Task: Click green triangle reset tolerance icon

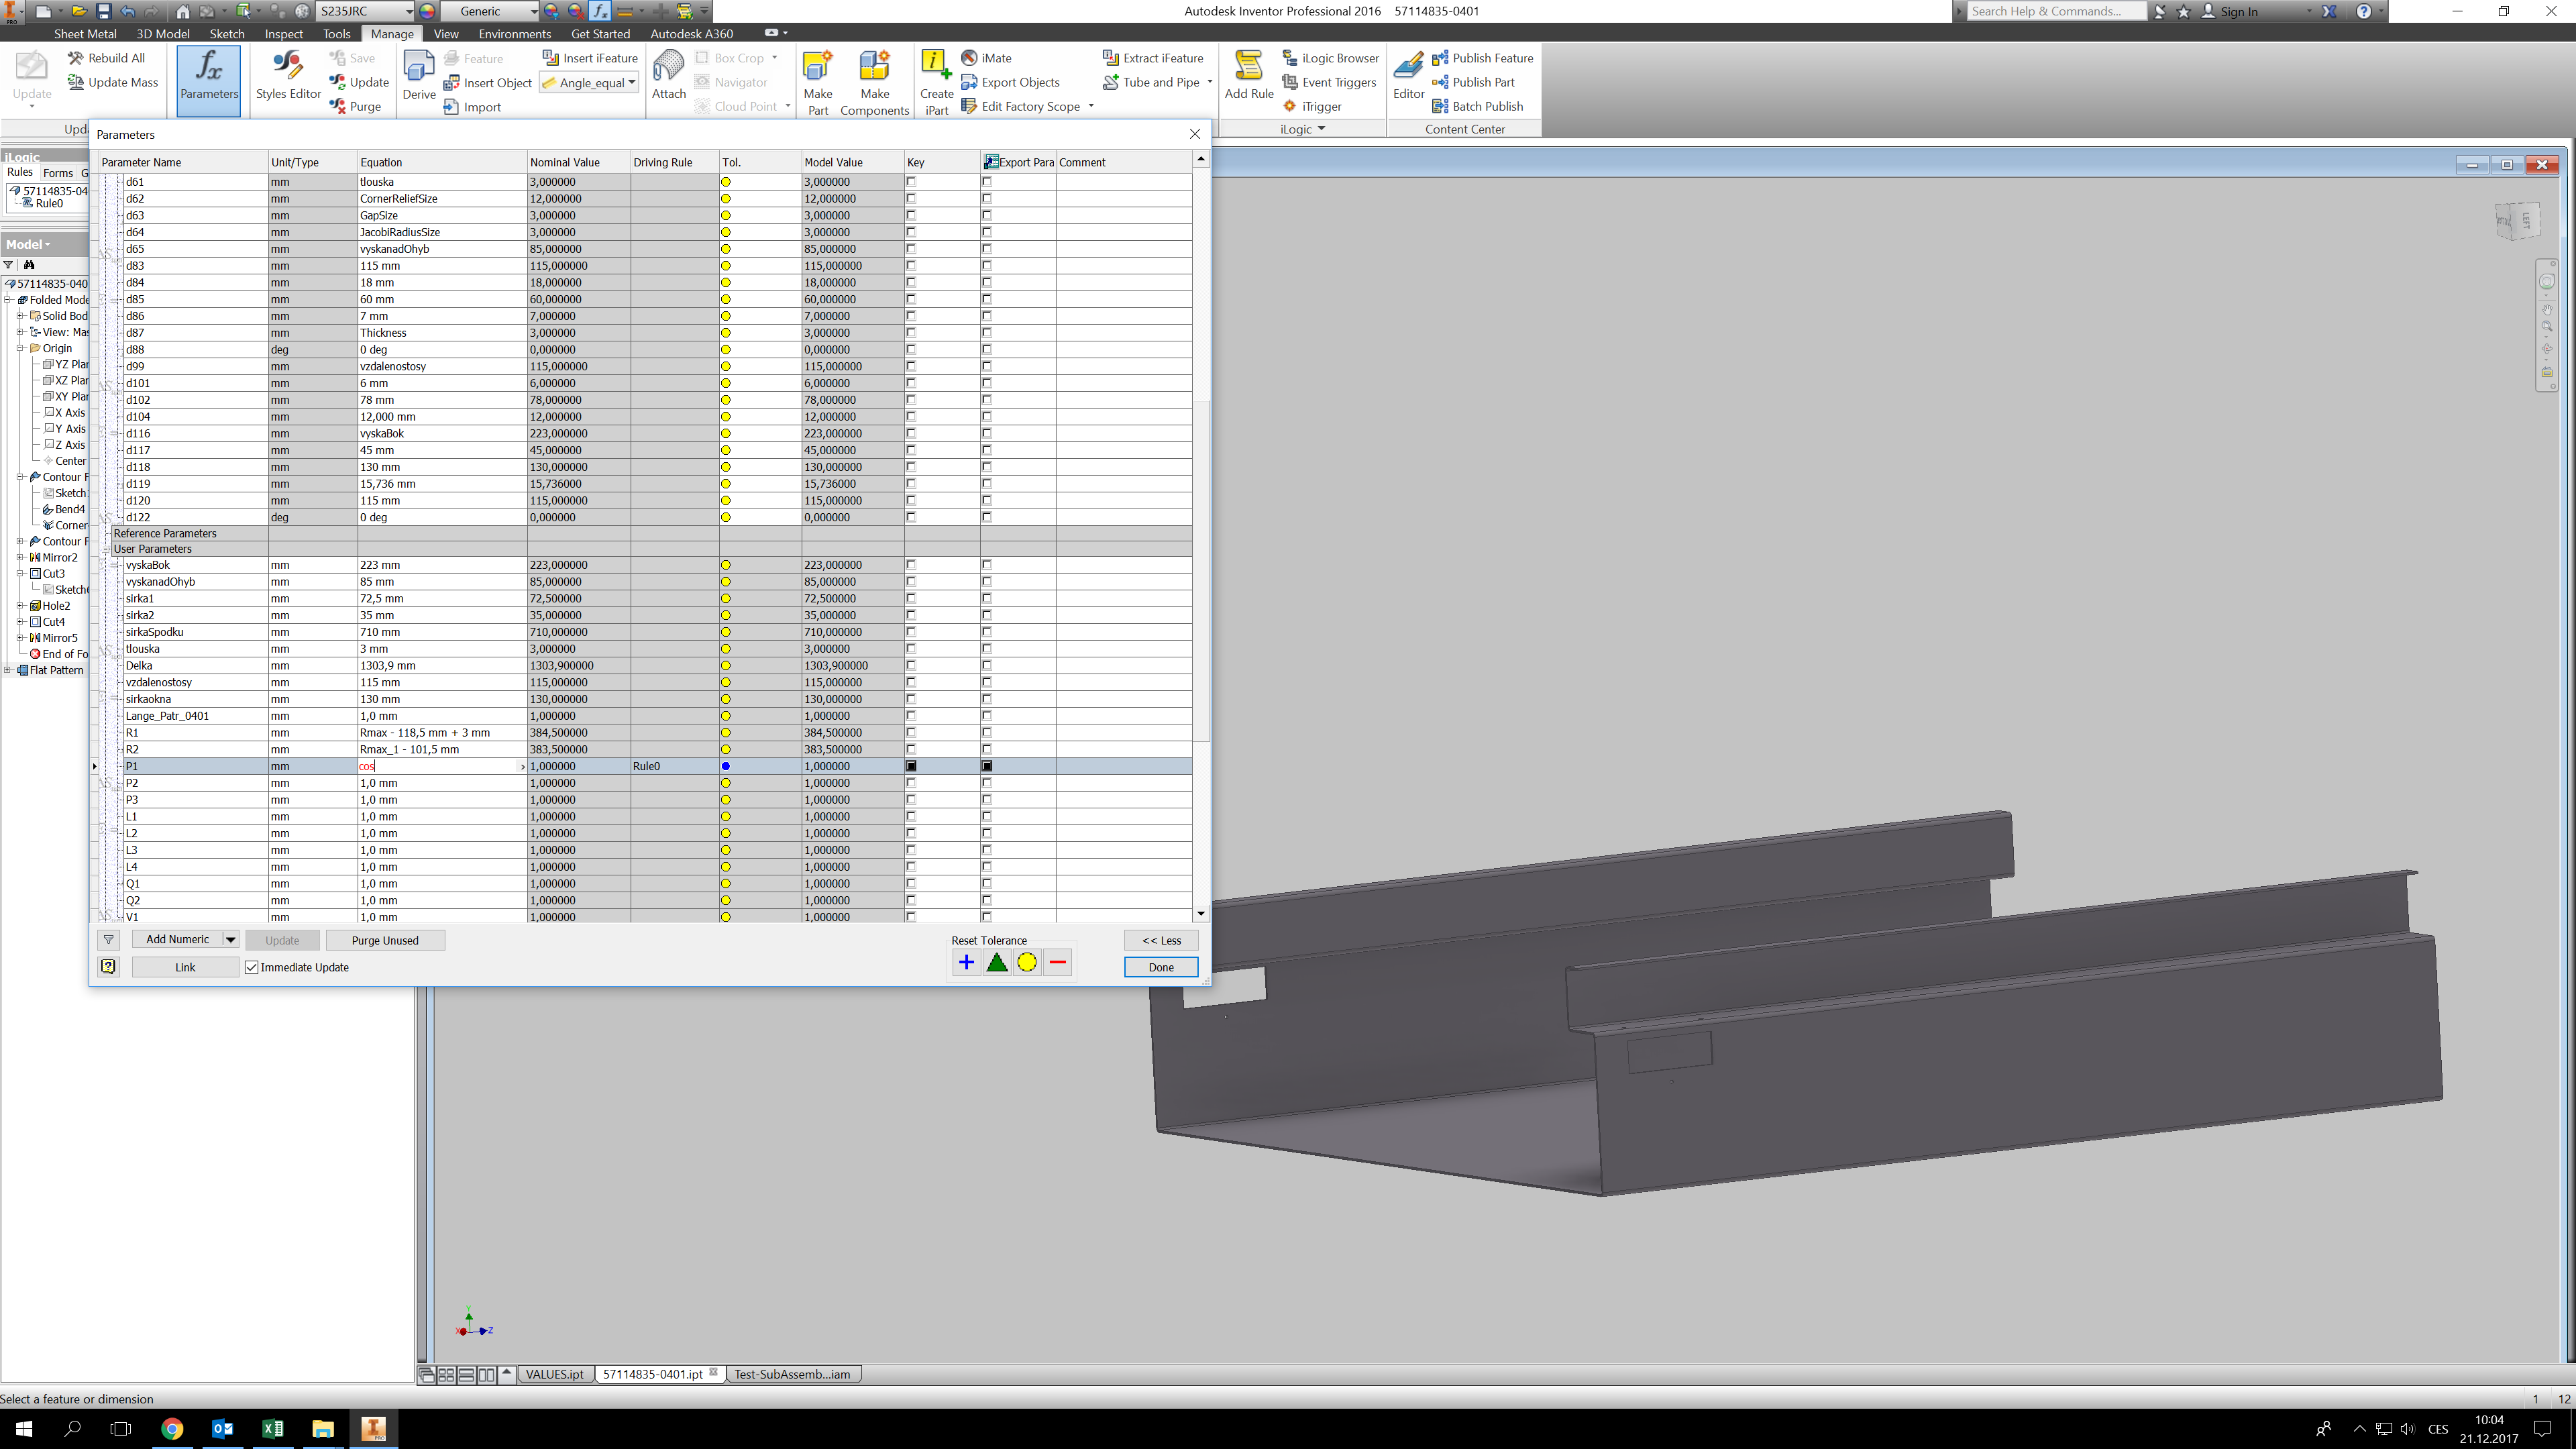Action: click(996, 963)
